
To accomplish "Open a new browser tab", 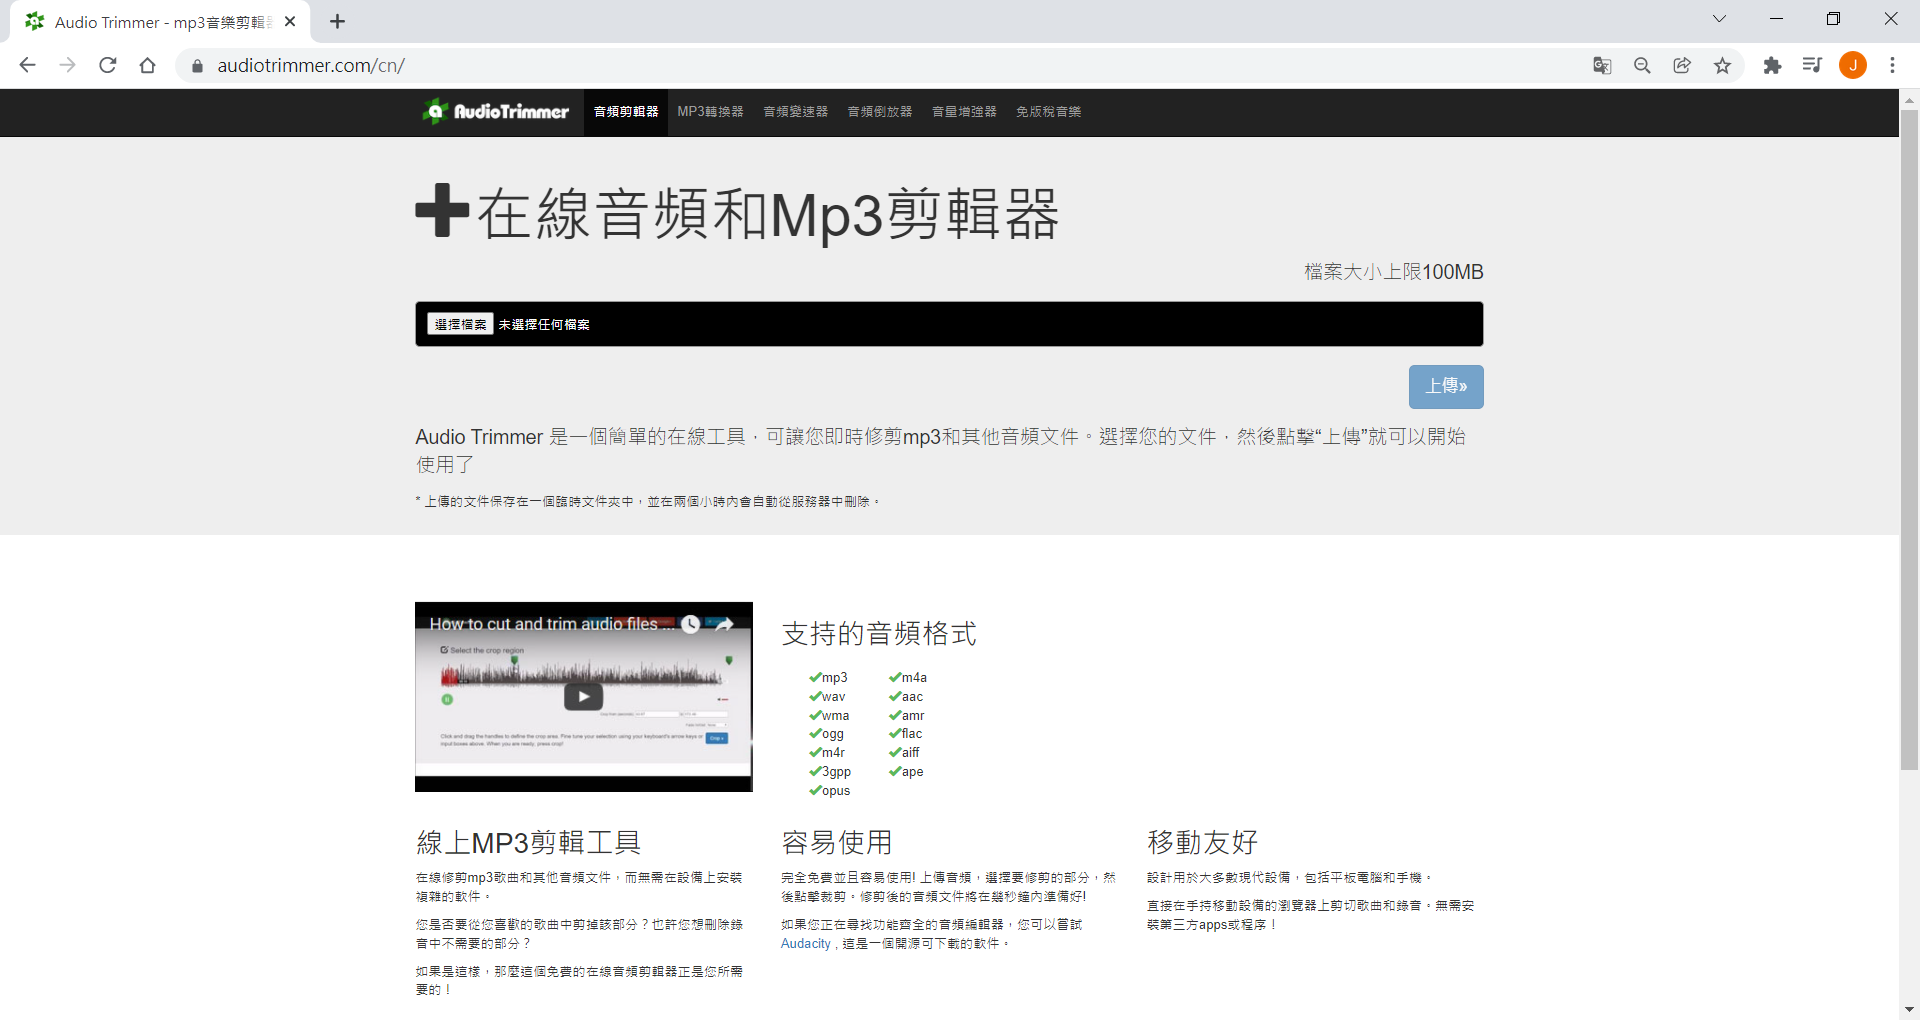I will pos(337,21).
